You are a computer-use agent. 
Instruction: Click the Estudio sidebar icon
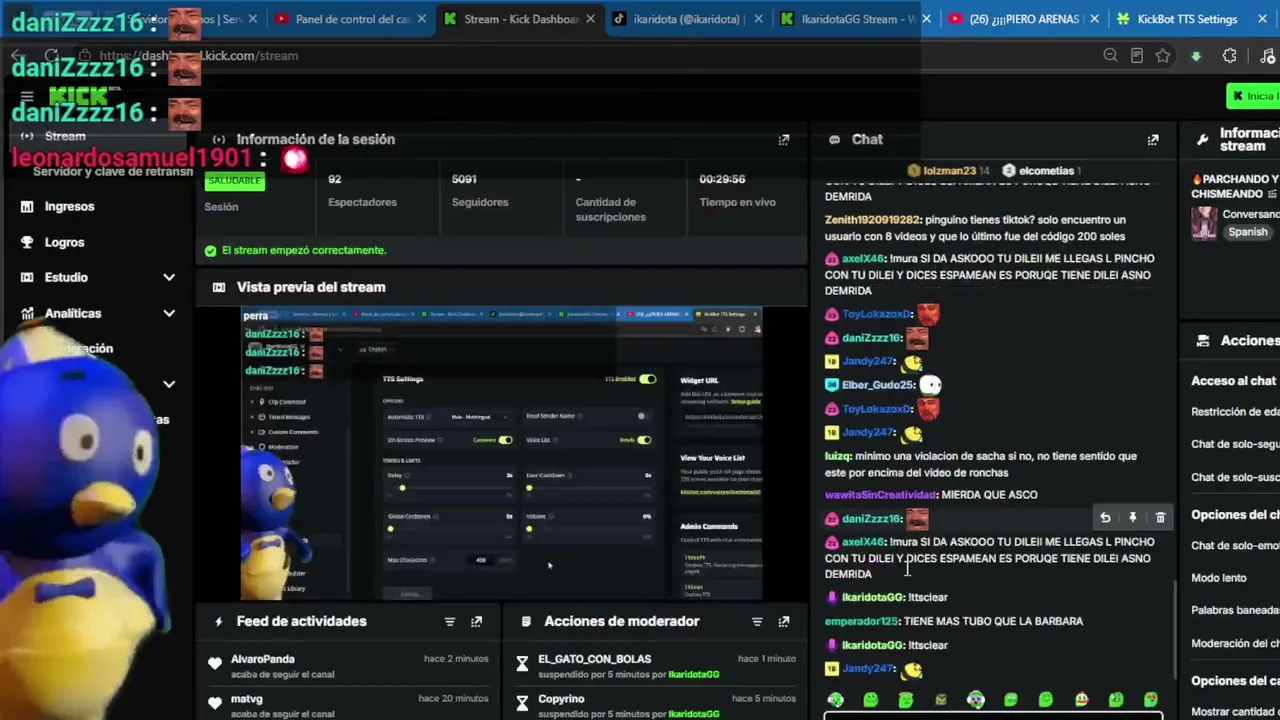point(27,278)
